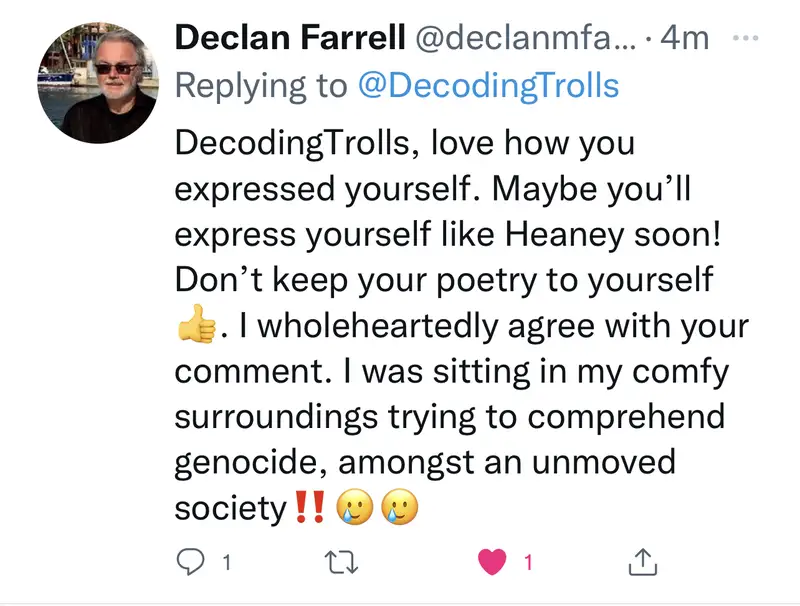Click the @declanmfa... handle
Image resolution: width=800 pixels, height=606 pixels.
[x=520, y=39]
